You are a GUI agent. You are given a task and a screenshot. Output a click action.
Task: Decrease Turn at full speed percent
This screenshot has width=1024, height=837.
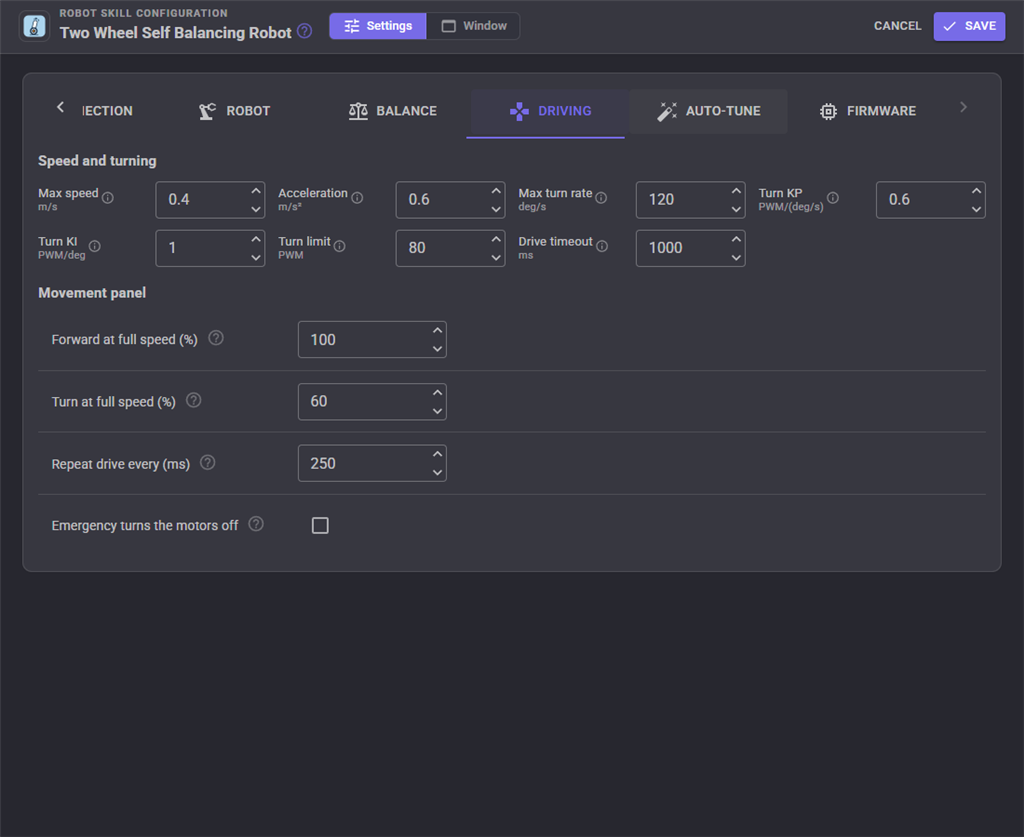tap(438, 411)
